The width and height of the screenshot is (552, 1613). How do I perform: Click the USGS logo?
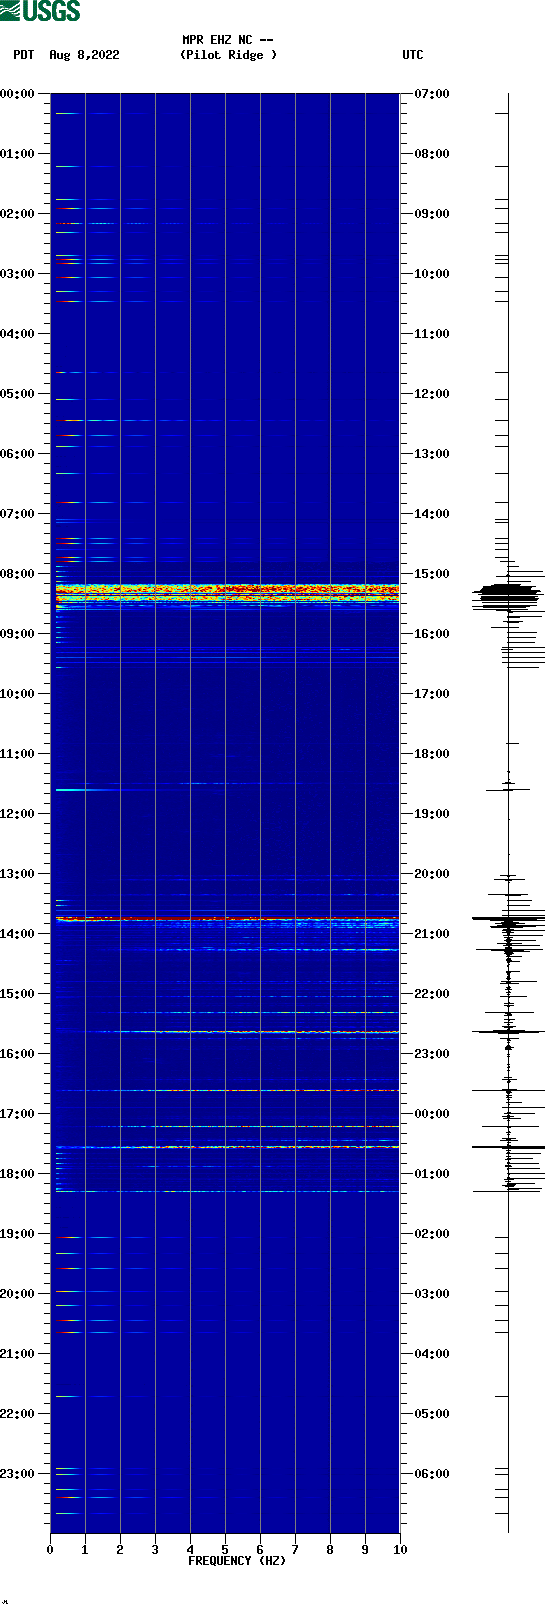[40, 11]
